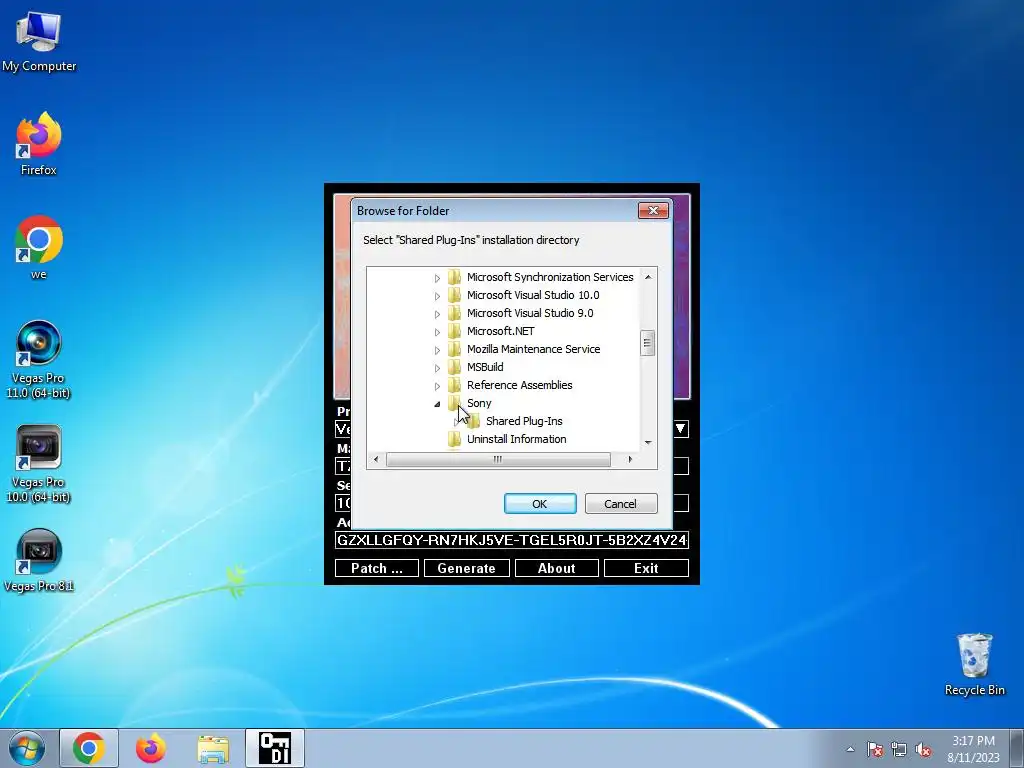Open the About button in keygen
Image resolution: width=1024 pixels, height=768 pixels.
point(556,568)
